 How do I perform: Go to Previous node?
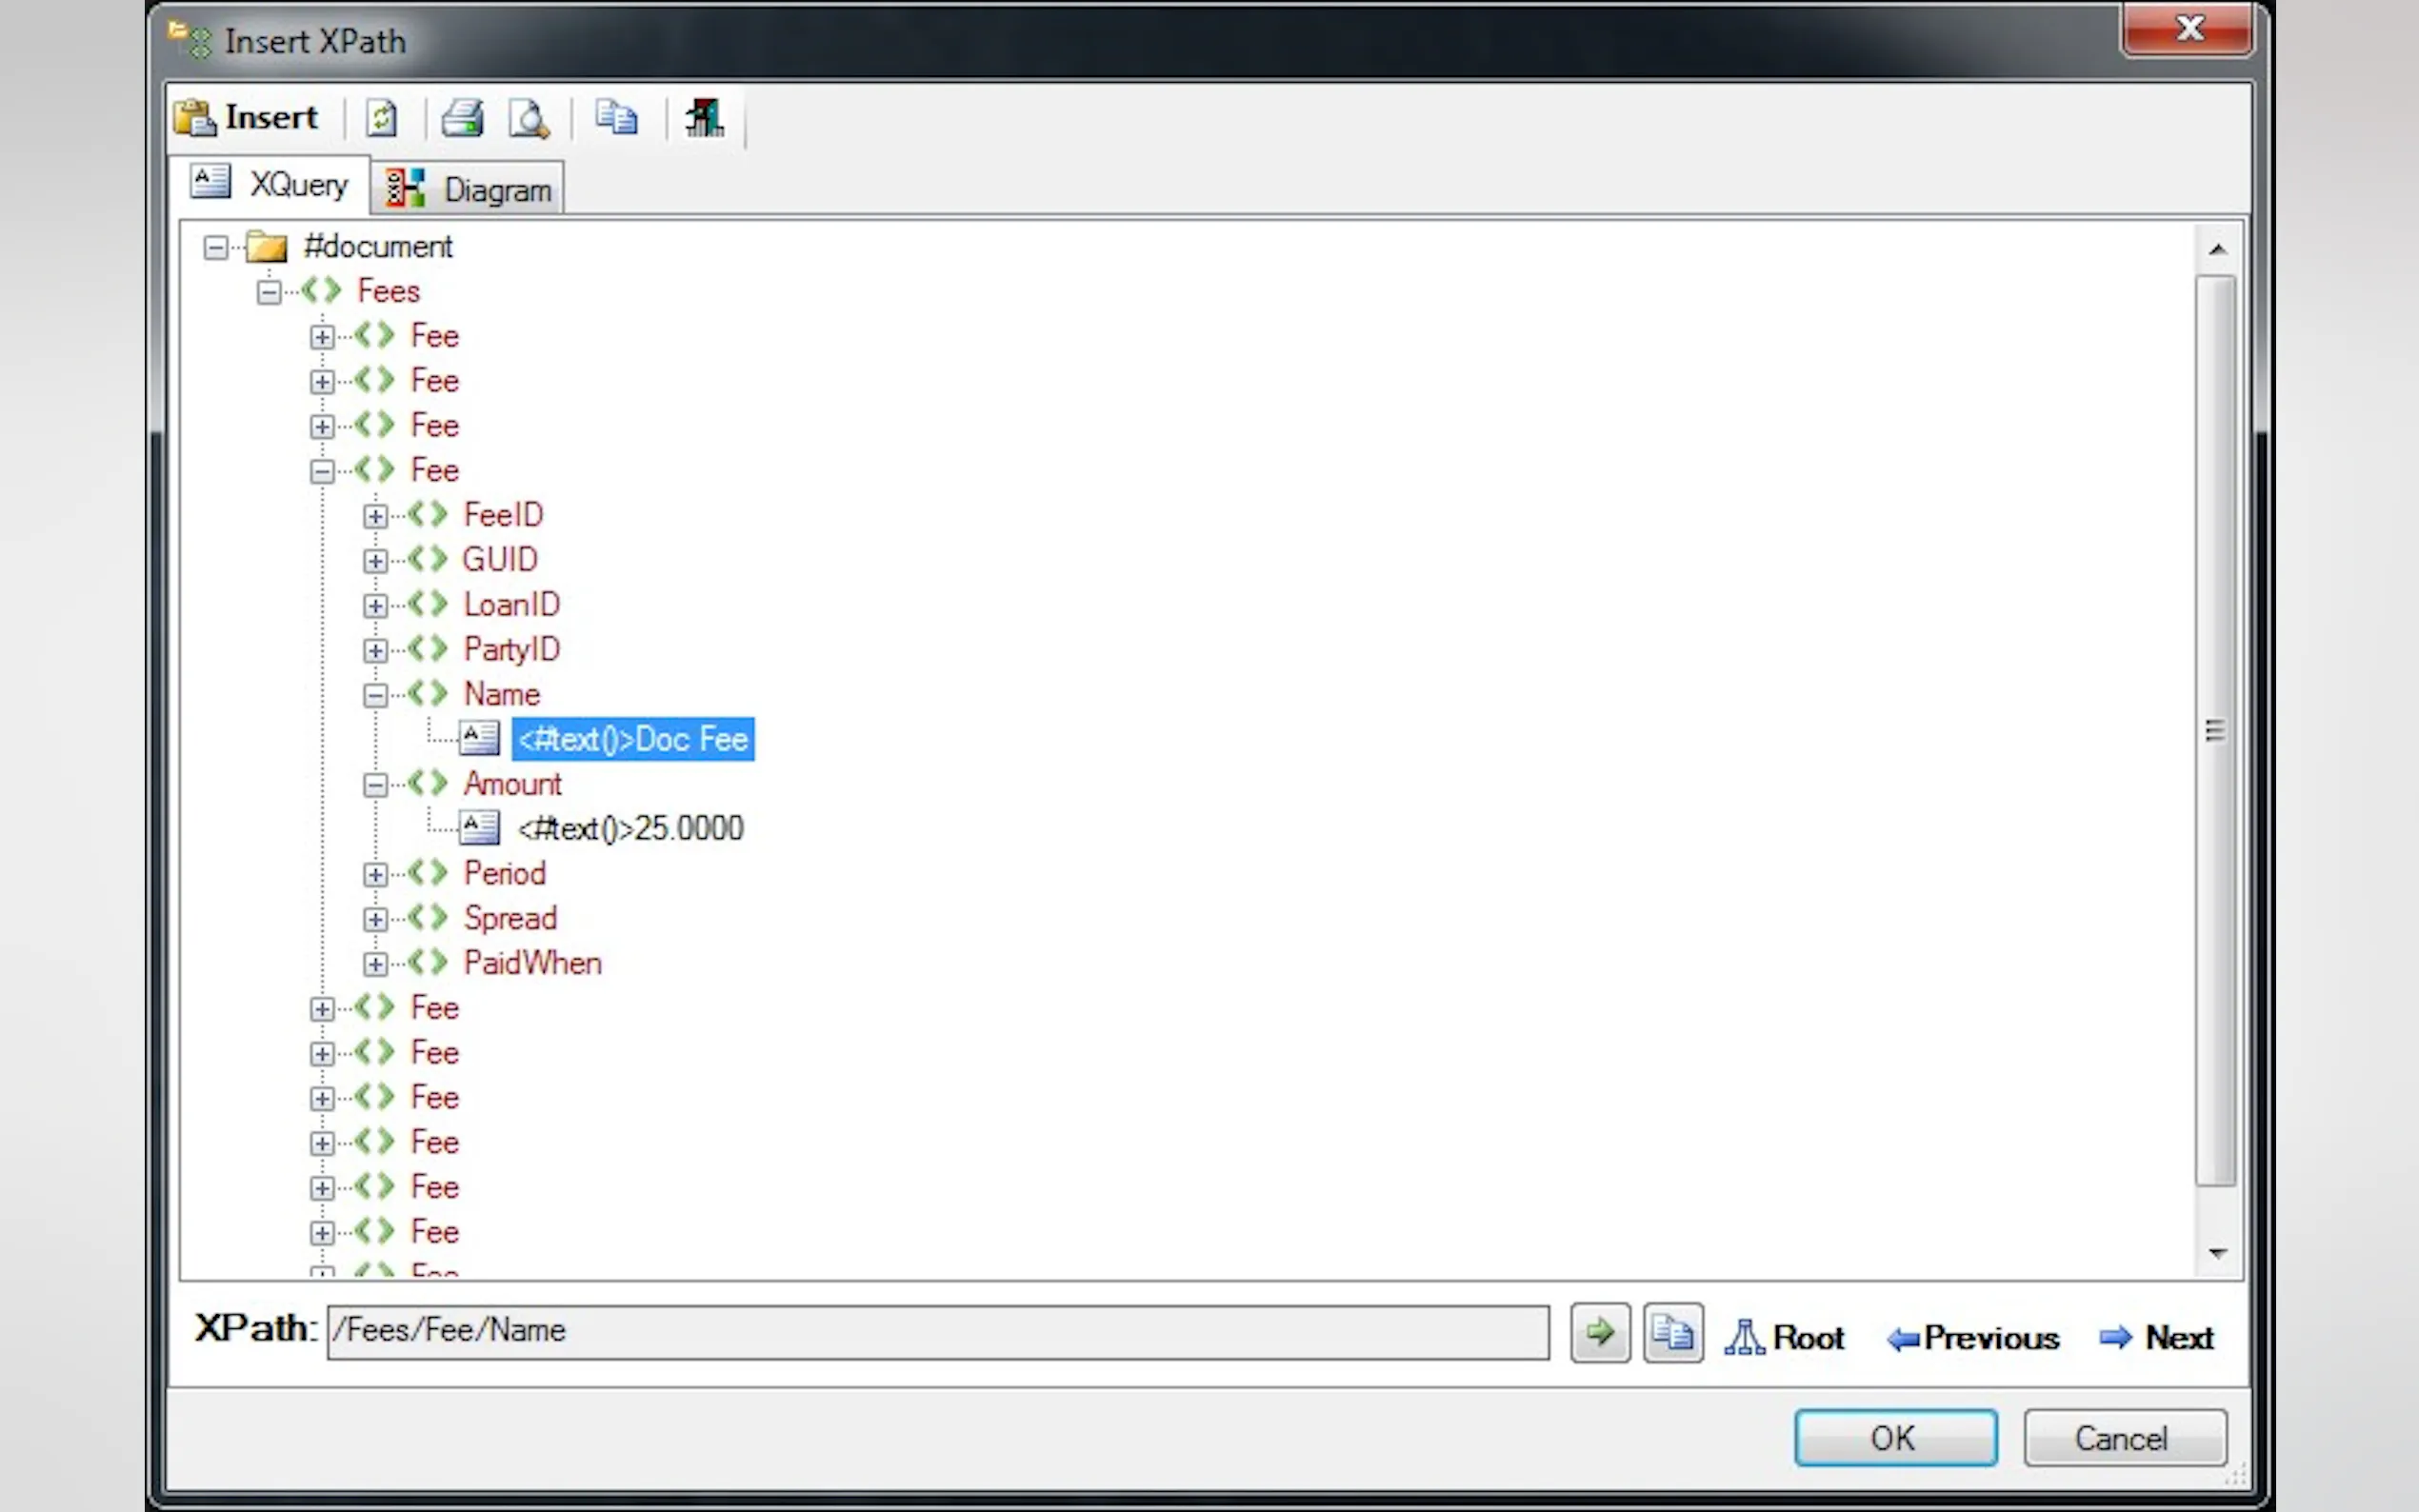(x=1973, y=1337)
